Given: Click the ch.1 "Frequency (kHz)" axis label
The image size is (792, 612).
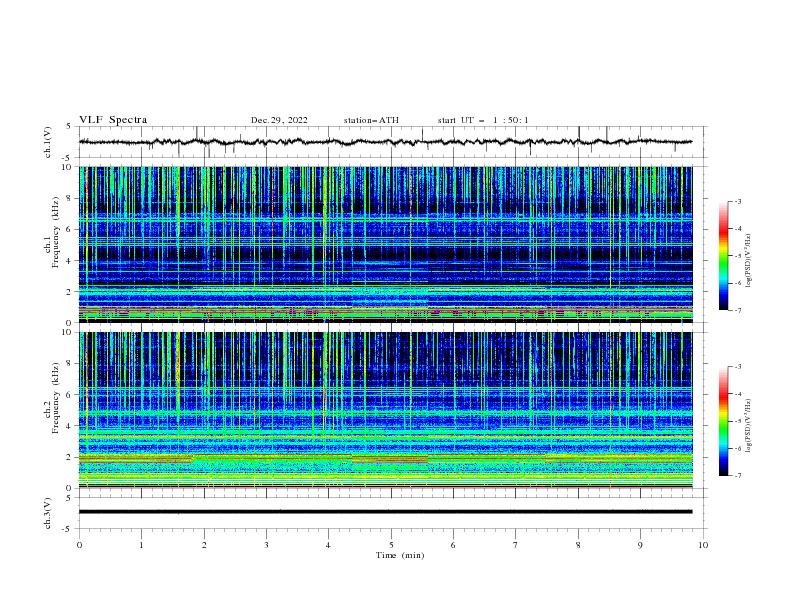Looking at the screenshot, I should click(56, 232).
